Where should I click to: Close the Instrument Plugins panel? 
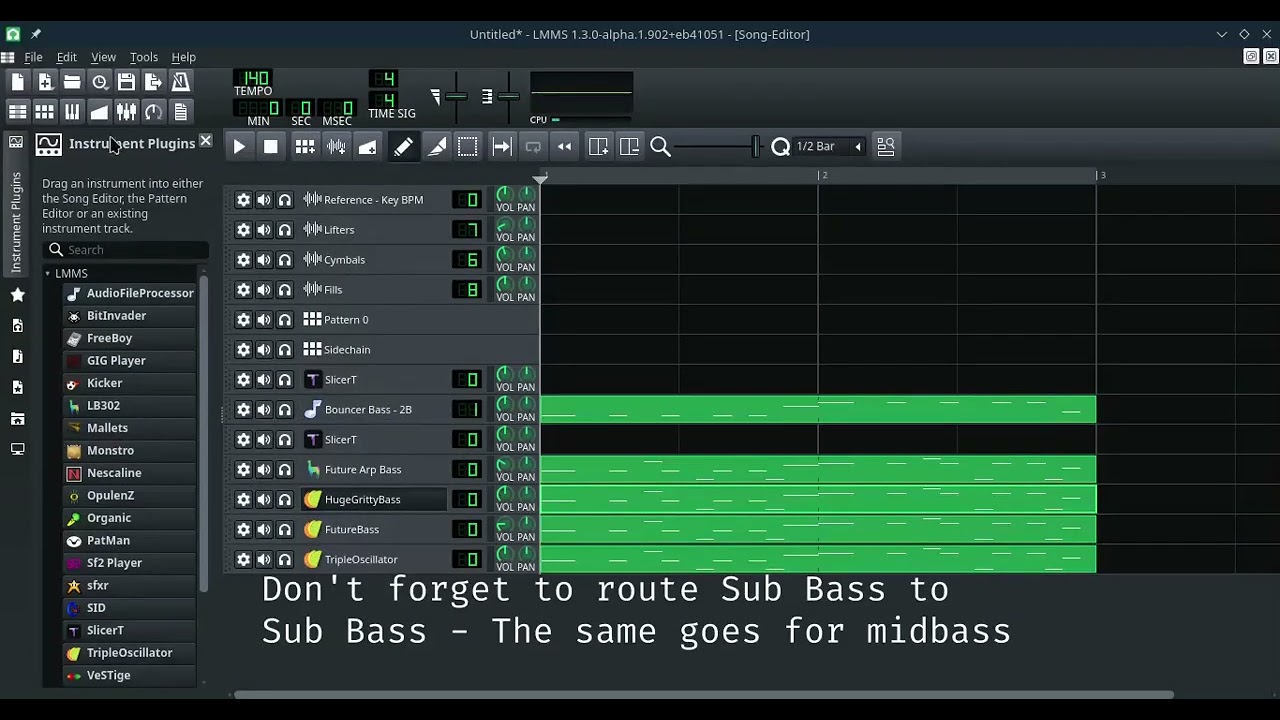(x=205, y=142)
